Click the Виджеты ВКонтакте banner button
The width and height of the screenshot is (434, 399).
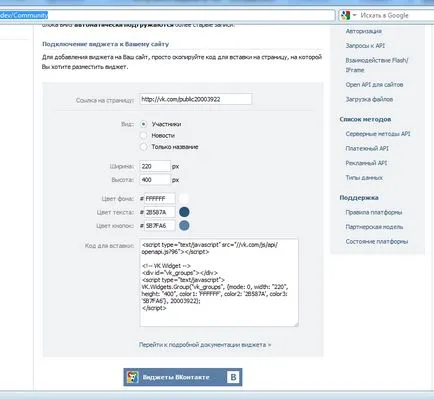183,377
